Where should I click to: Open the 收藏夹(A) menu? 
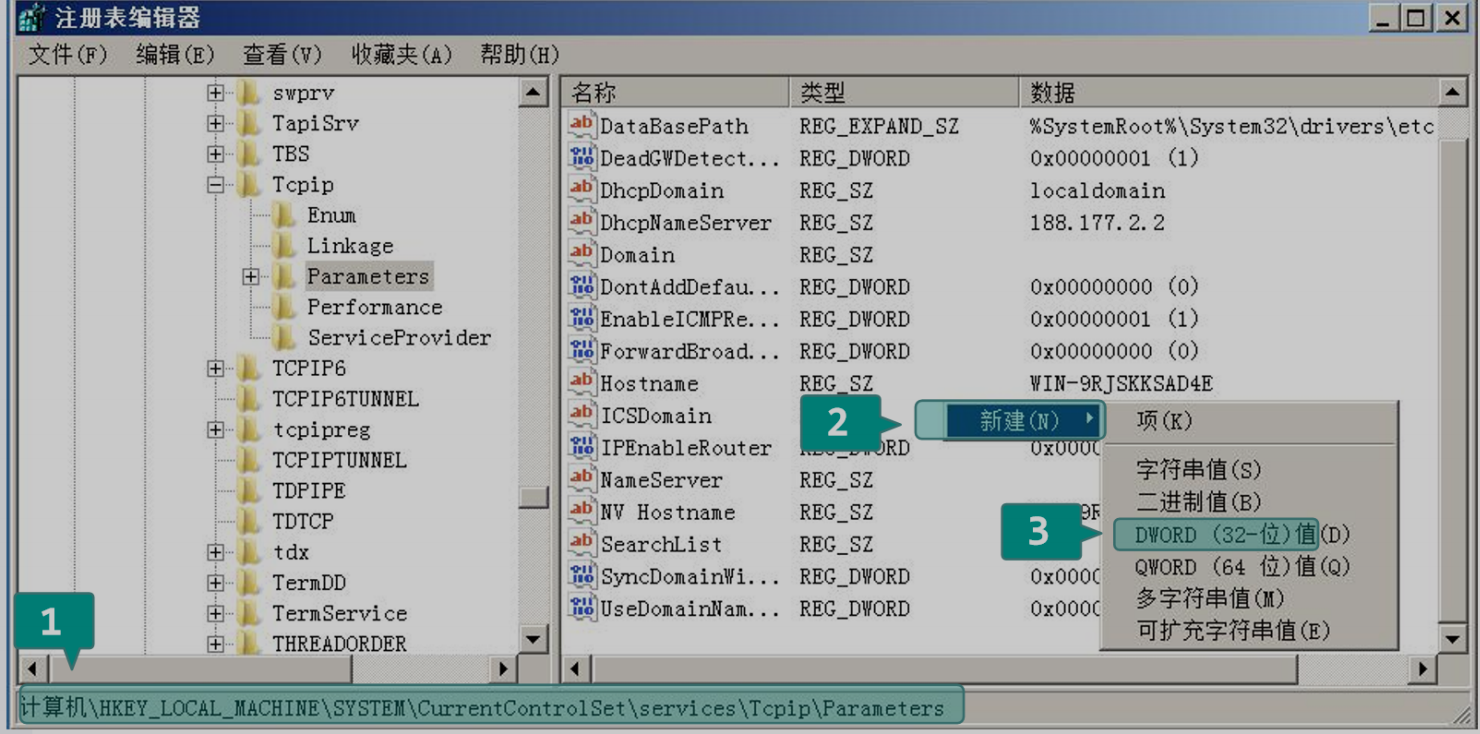click(401, 55)
